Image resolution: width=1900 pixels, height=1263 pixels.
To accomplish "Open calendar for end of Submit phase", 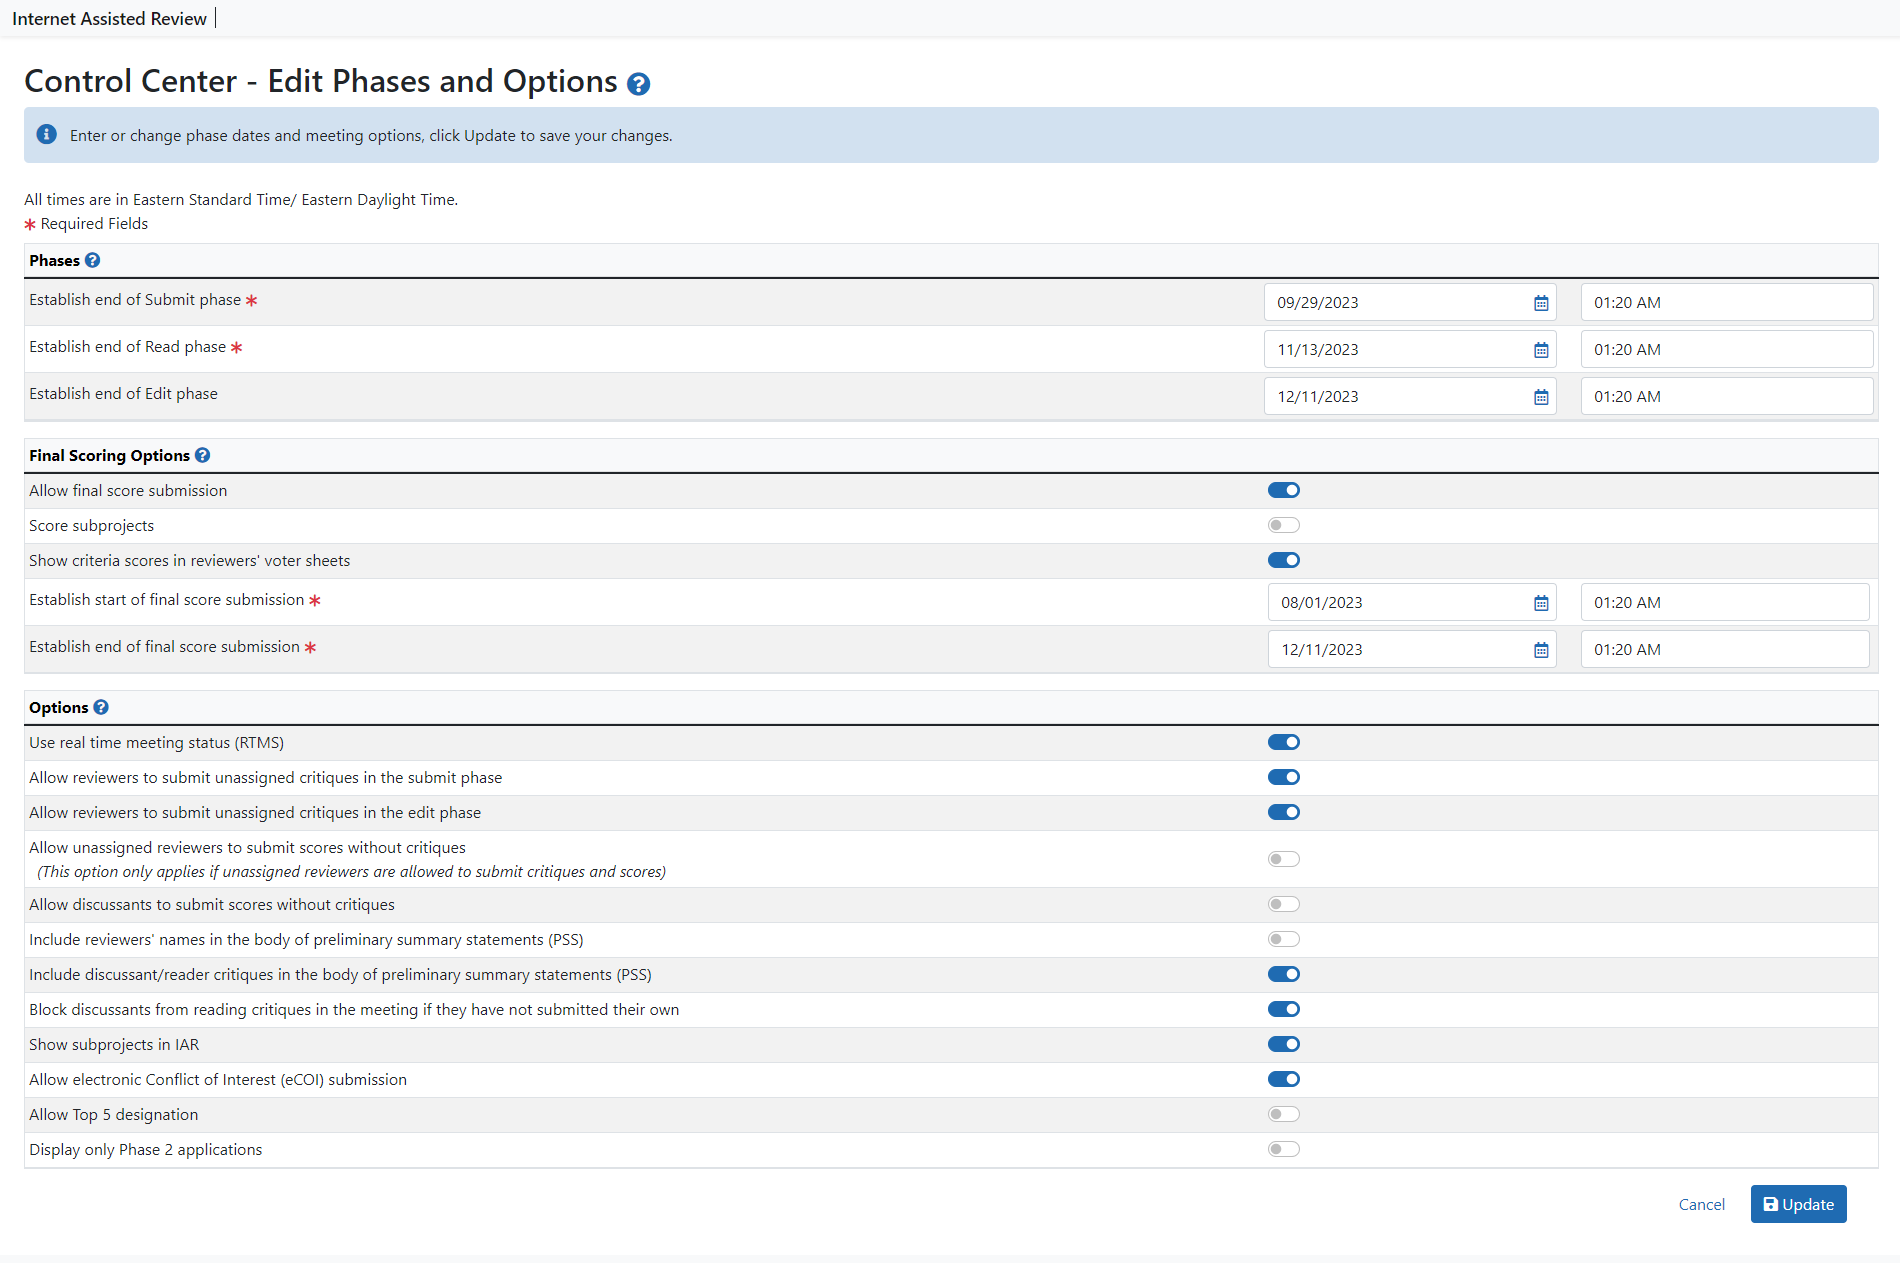I will coord(1541,303).
